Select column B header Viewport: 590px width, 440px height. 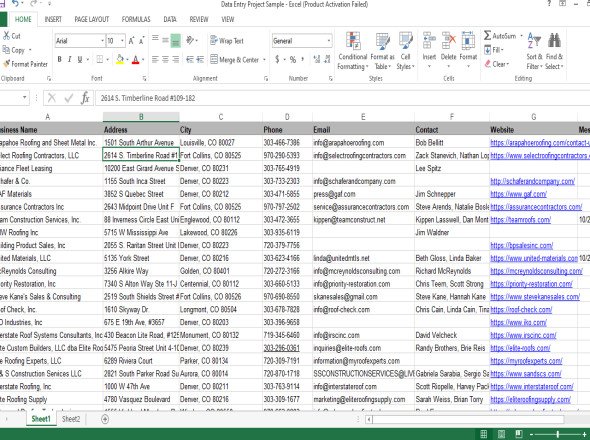[x=141, y=117]
